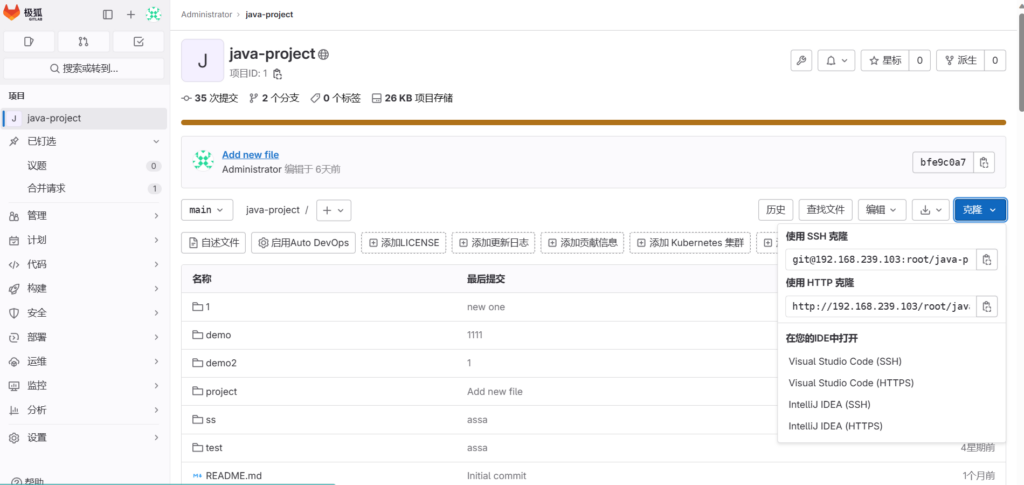Star the java-project repository
Screen dimensions: 1024x485
pyautogui.click(x=884, y=61)
